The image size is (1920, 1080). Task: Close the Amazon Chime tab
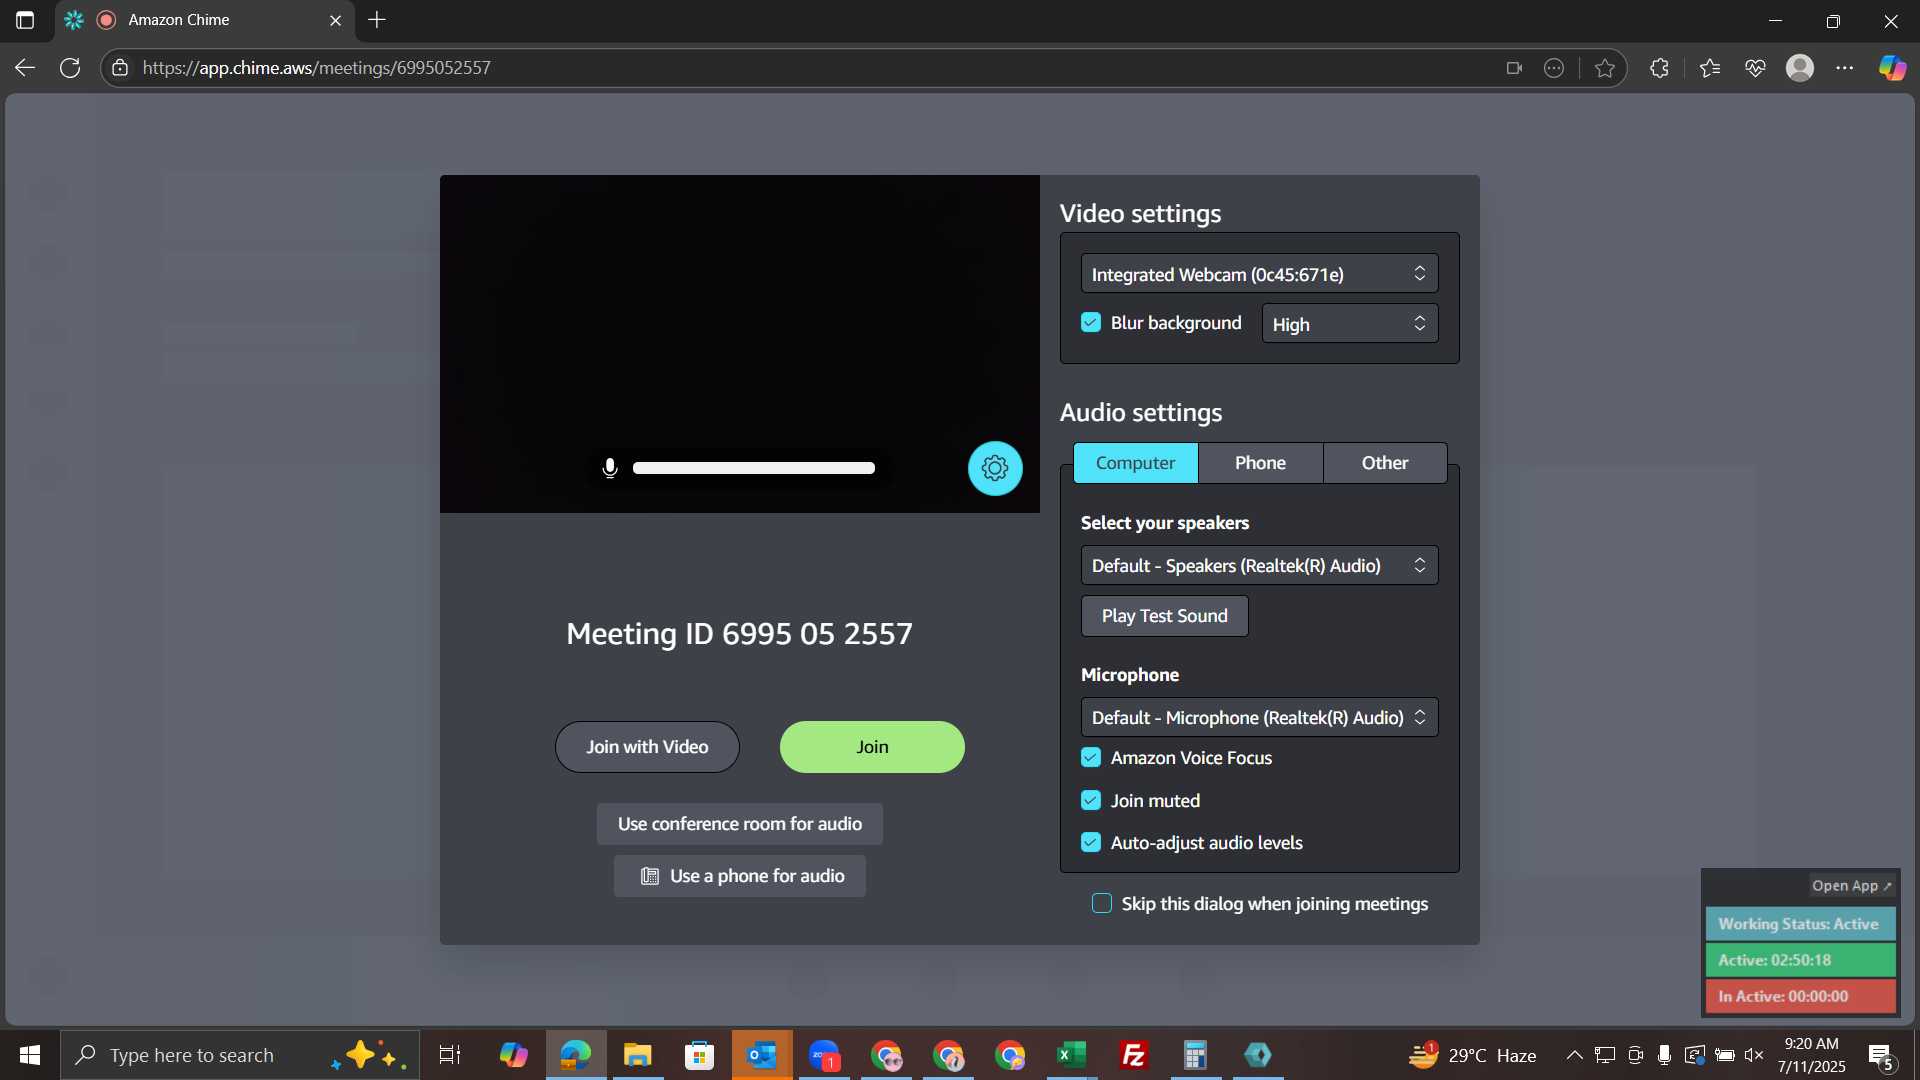click(x=335, y=20)
